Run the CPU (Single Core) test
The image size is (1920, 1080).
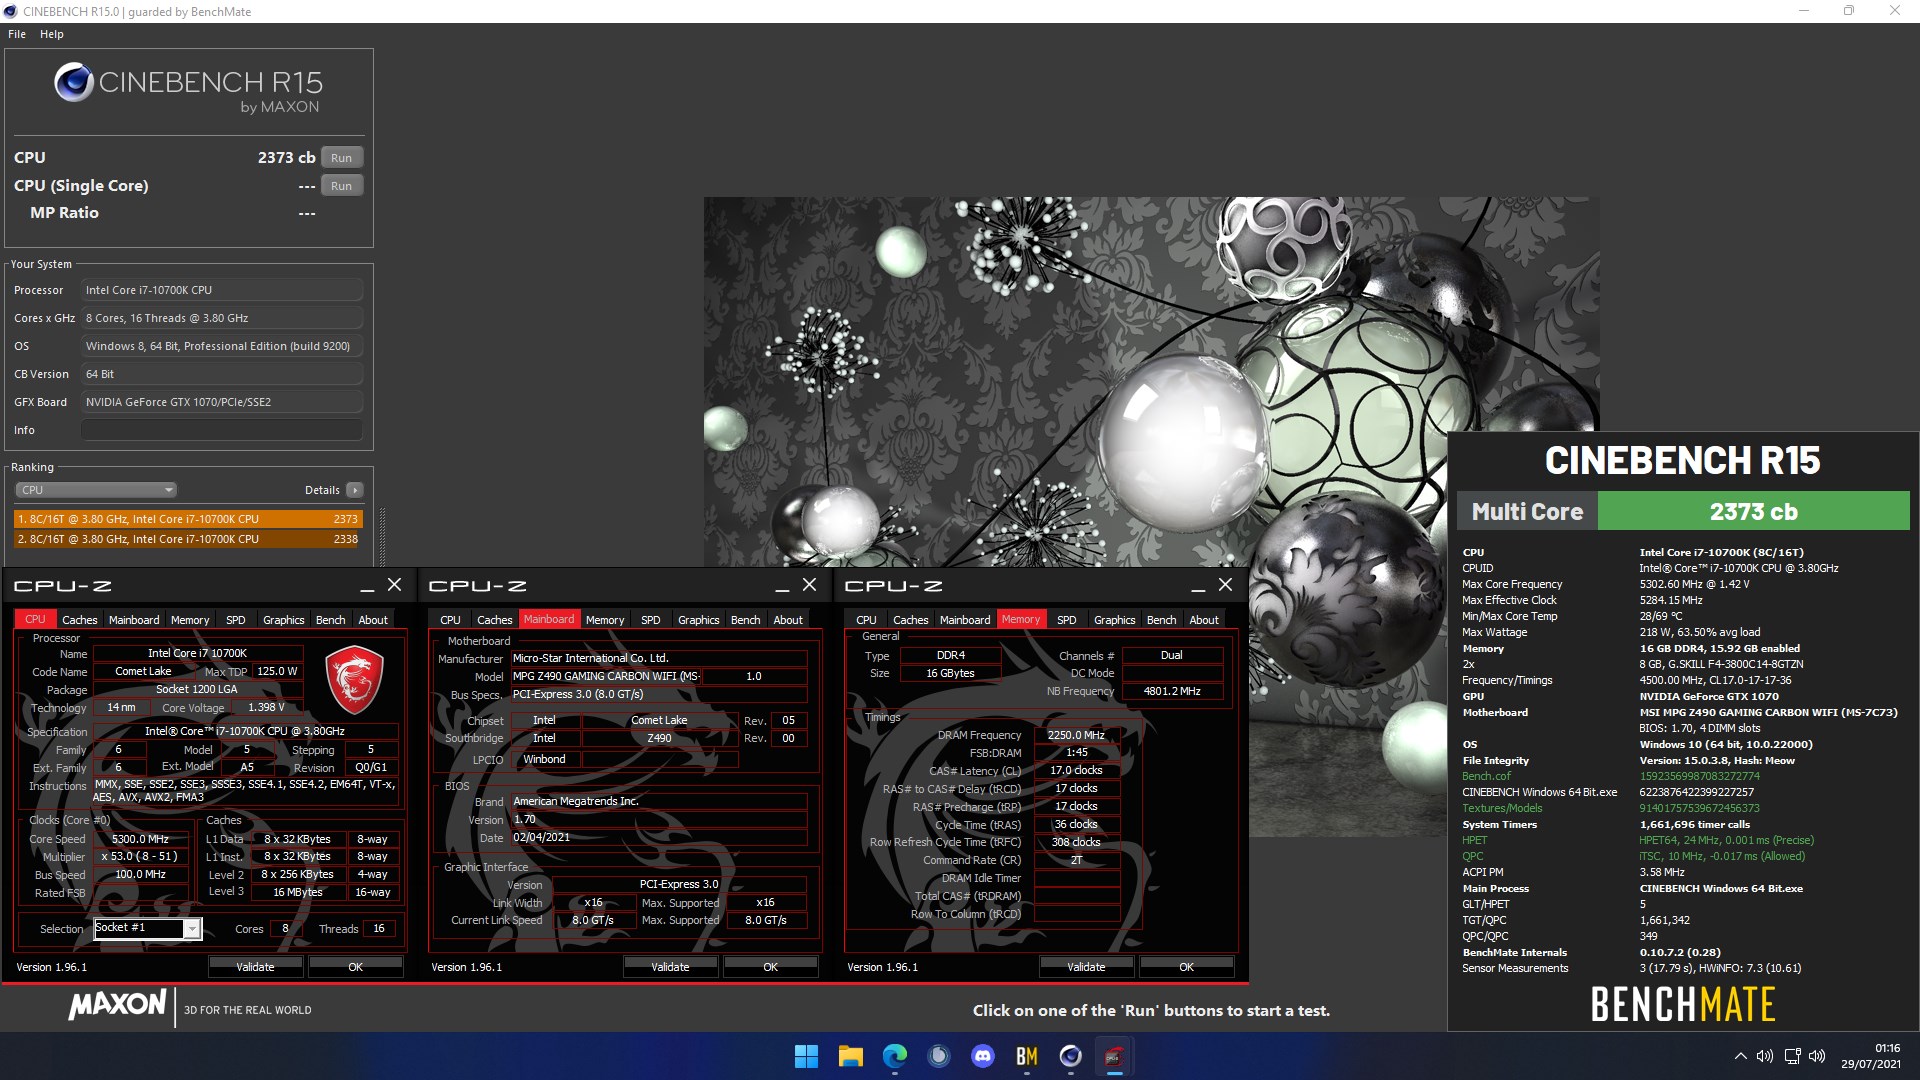pyautogui.click(x=342, y=186)
